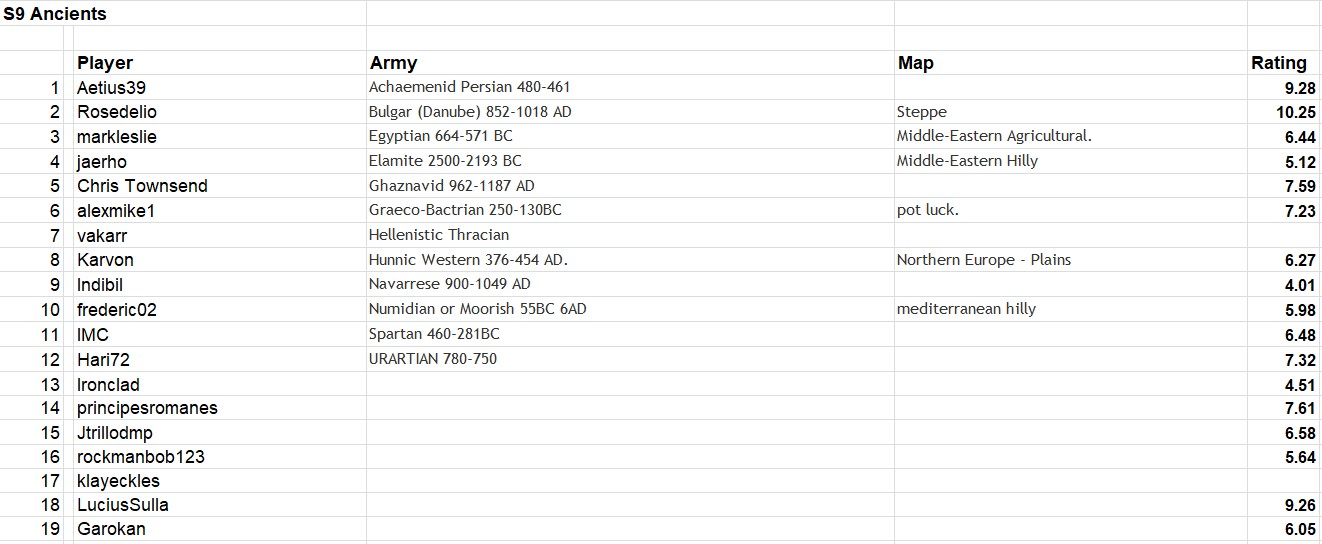Select the frederic02 player cell

click(x=220, y=310)
